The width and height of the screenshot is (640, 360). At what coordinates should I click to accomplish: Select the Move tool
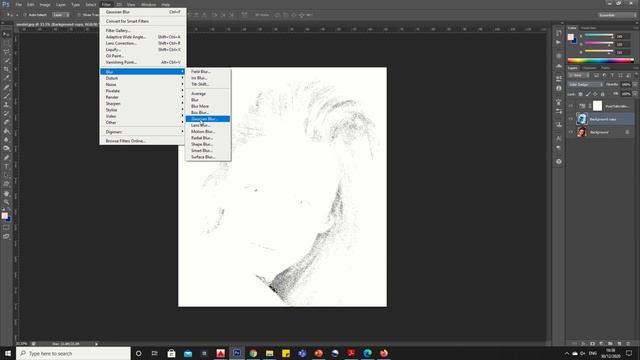[x=6, y=34]
